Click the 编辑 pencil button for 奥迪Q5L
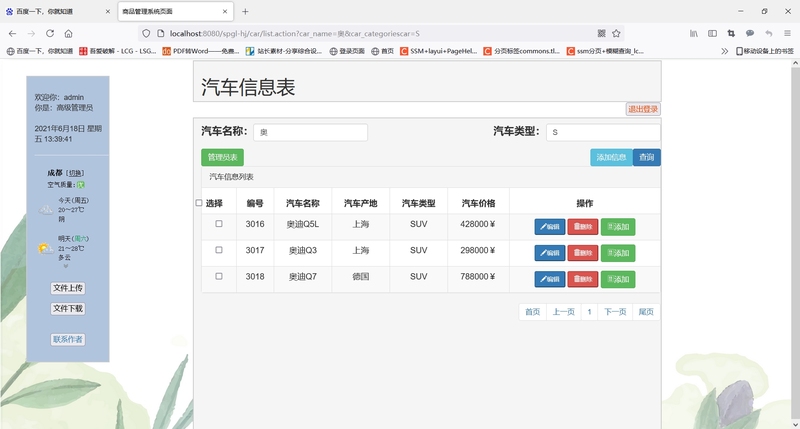Screen dimensions: 800x429 click(550, 227)
